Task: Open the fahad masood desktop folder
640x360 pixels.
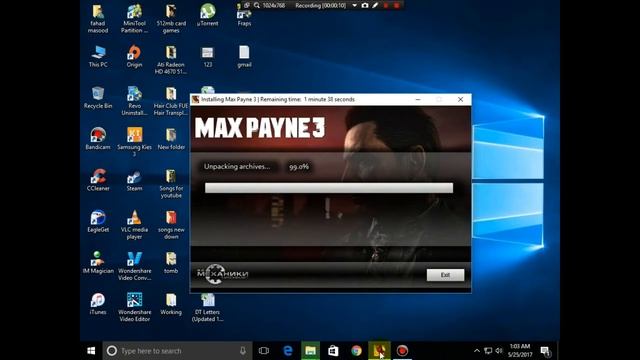Action: pyautogui.click(x=98, y=18)
